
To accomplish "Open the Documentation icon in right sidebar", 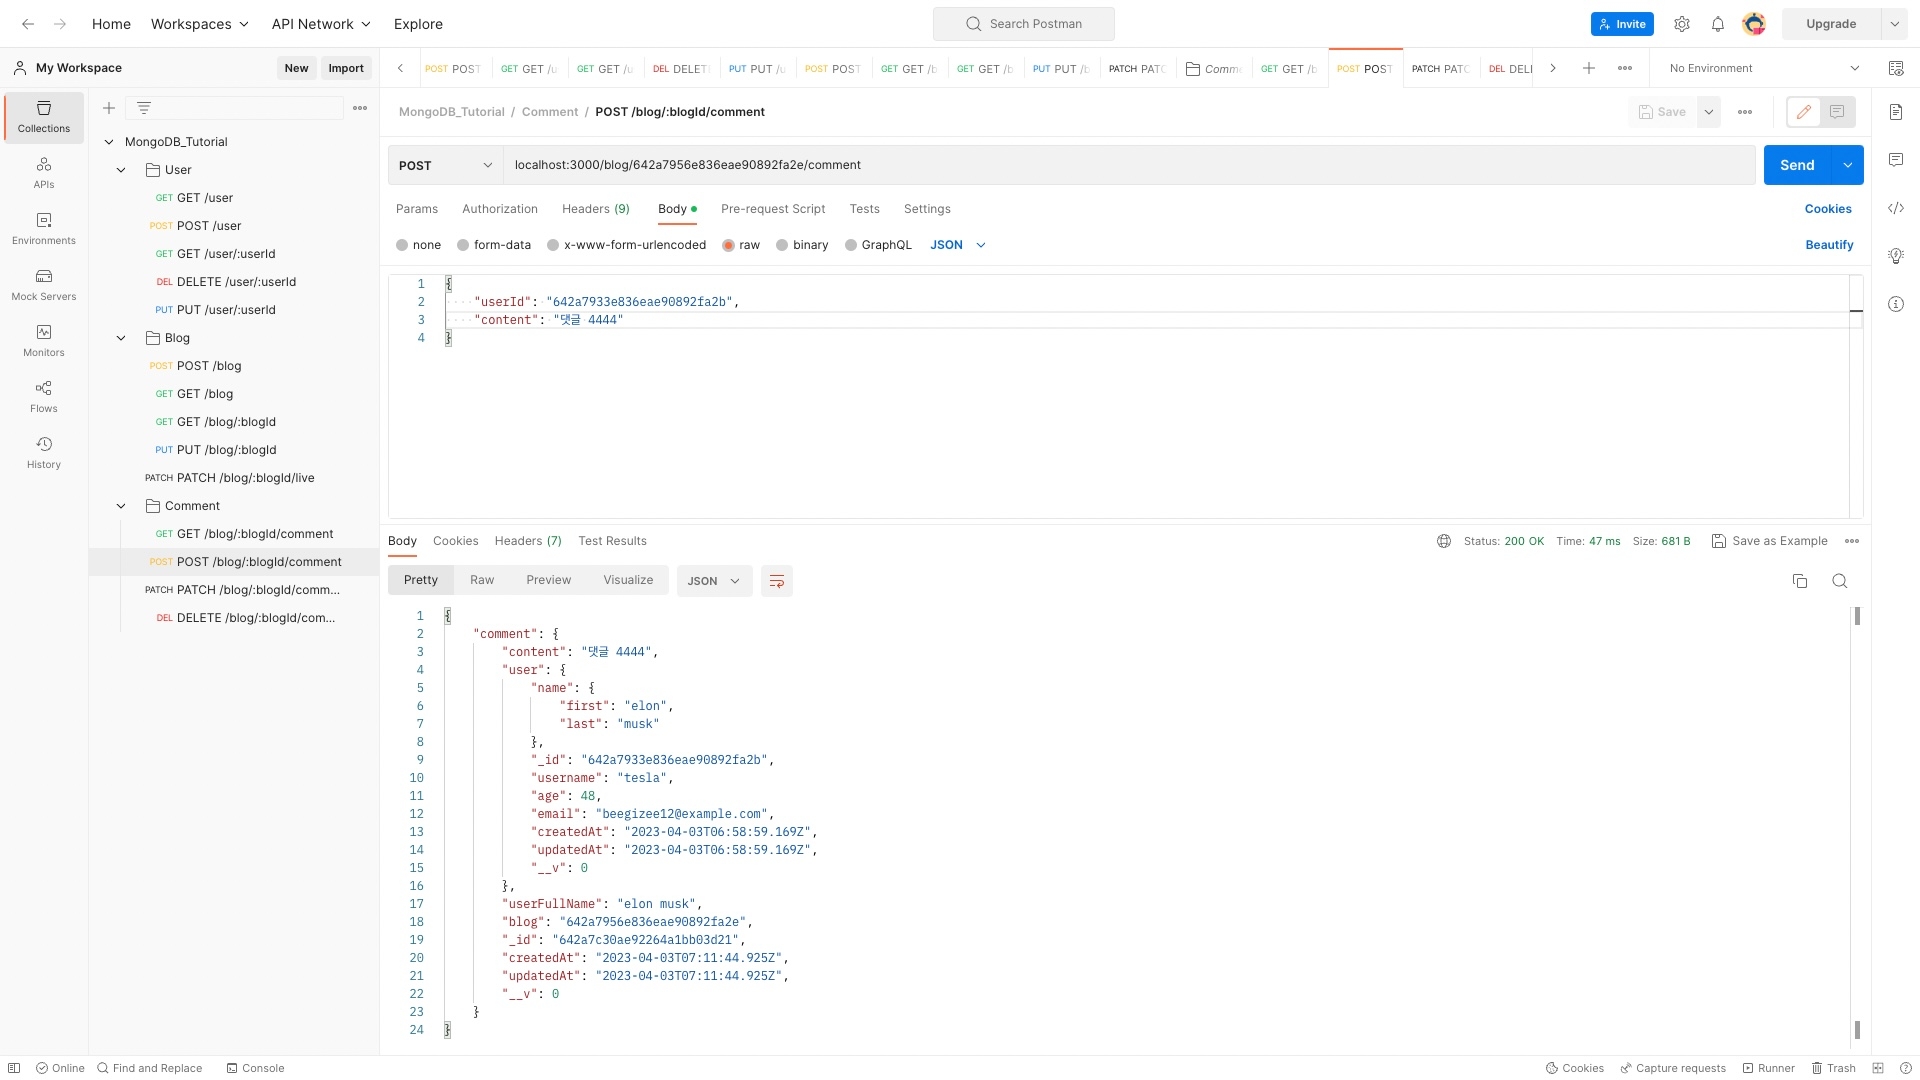I will click(x=1896, y=112).
